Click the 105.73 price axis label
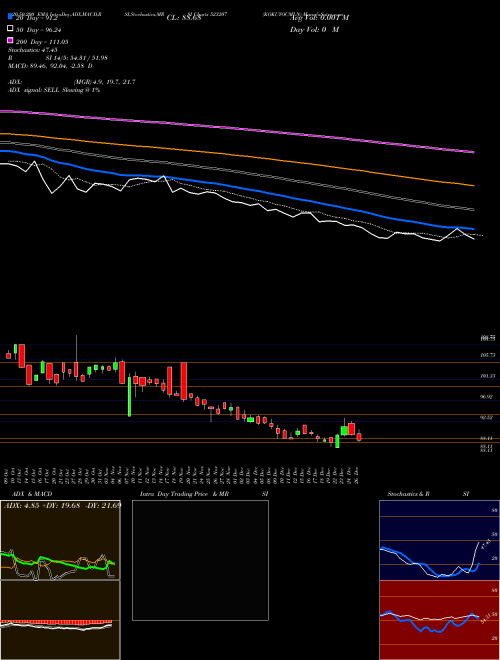The image size is (500, 660). pyautogui.click(x=487, y=356)
